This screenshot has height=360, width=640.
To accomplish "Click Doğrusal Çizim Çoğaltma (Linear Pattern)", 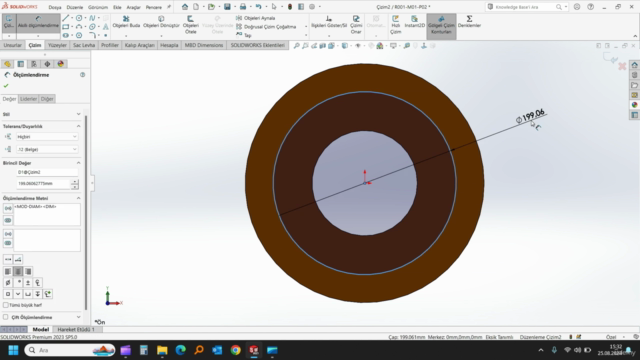I will pos(266,27).
